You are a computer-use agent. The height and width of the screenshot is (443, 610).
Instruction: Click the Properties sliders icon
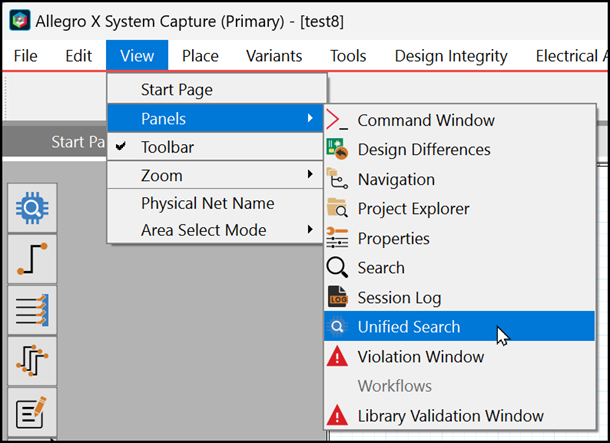point(338,238)
